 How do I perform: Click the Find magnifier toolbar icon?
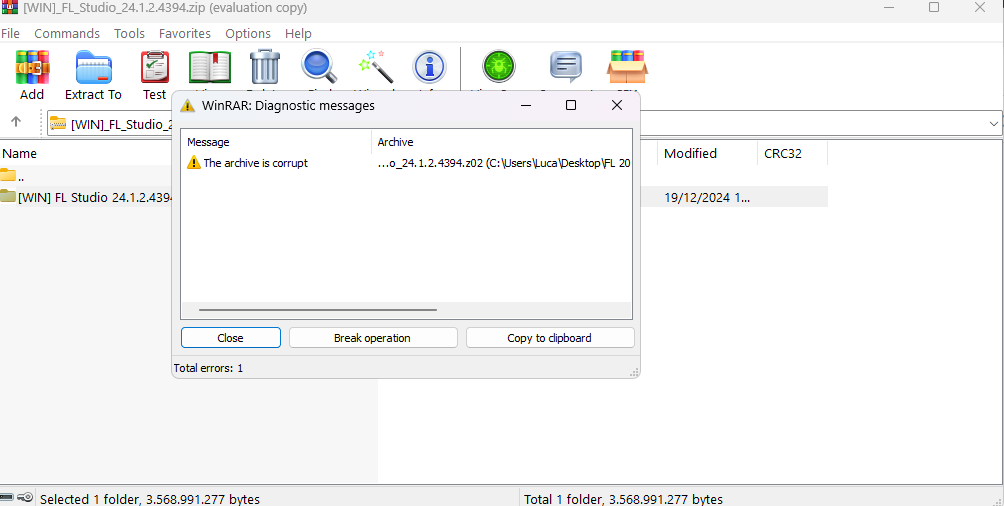coord(320,67)
